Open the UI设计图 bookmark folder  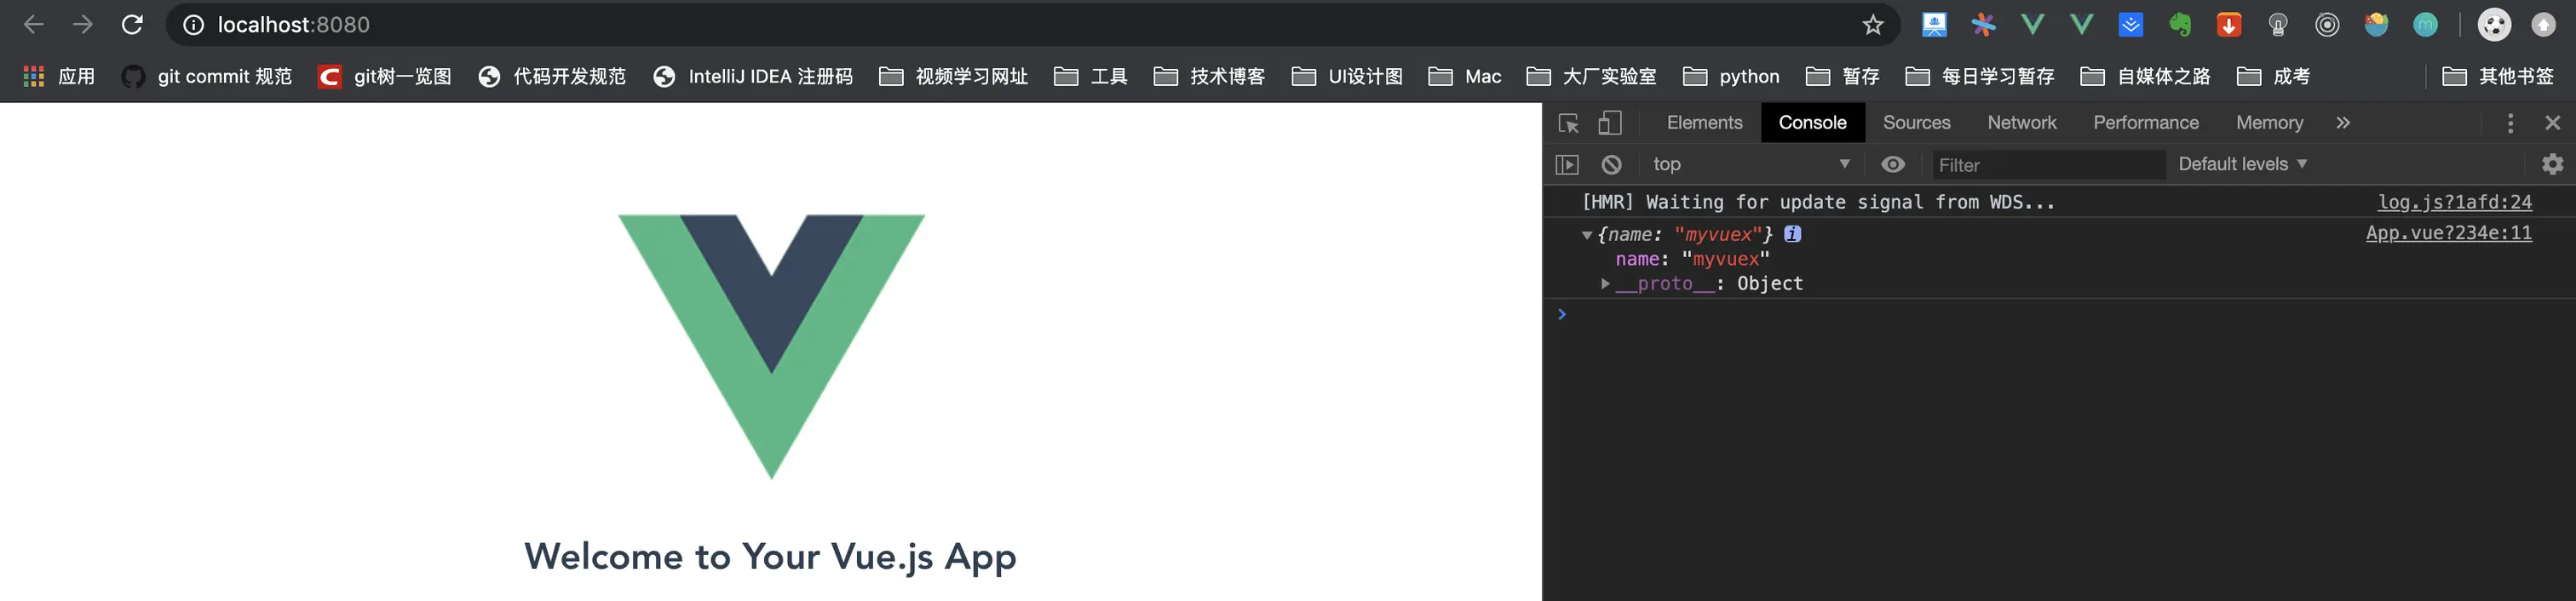tap(1347, 76)
